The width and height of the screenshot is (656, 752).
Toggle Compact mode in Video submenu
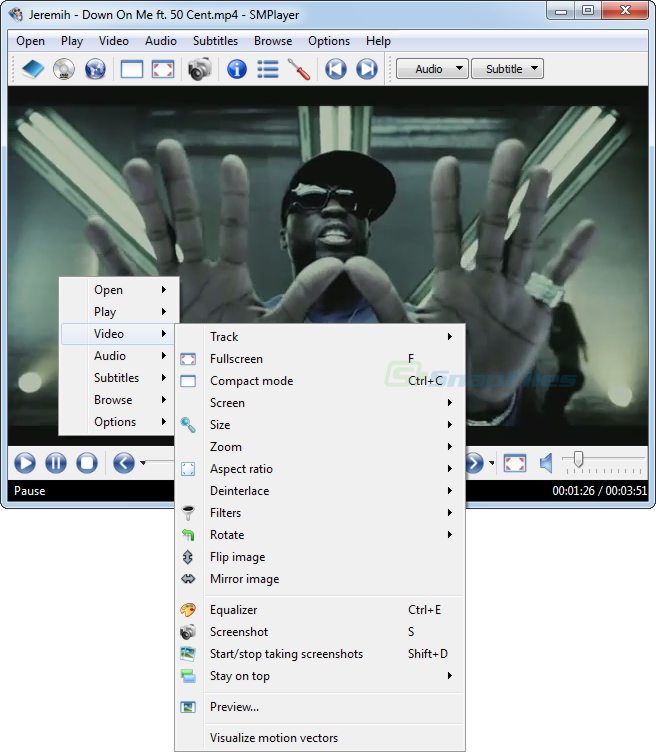320,381
